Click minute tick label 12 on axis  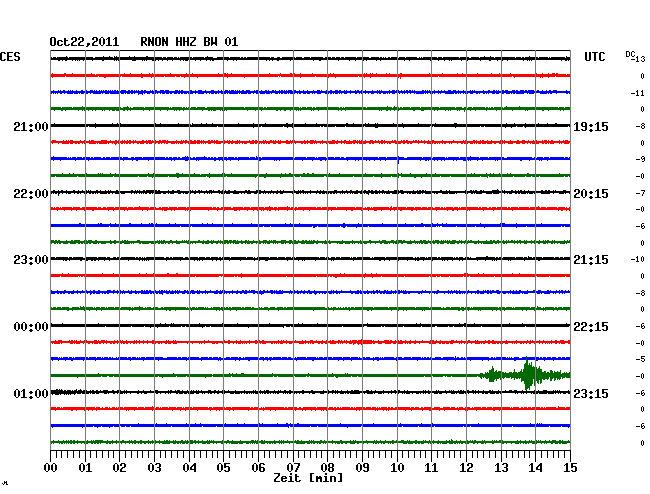pos(466,468)
